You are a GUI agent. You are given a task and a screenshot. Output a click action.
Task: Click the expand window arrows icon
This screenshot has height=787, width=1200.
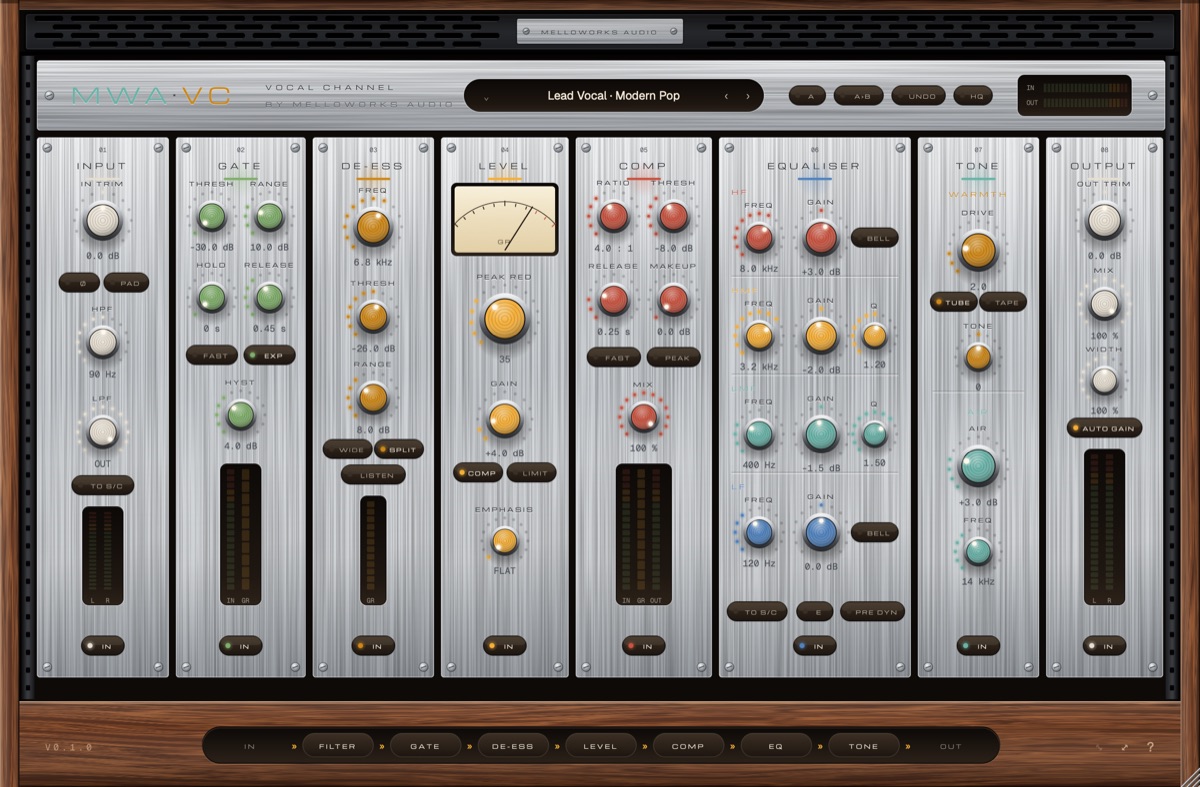coord(1125,747)
